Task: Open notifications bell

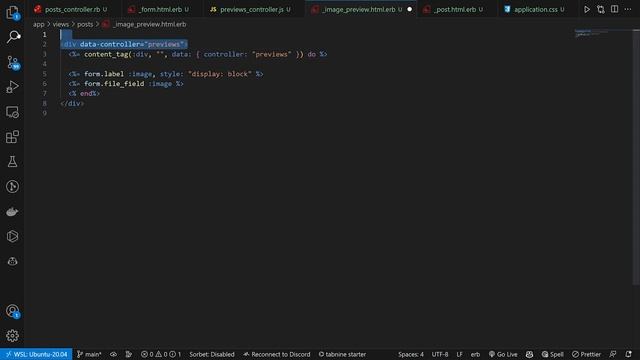Action: point(628,354)
